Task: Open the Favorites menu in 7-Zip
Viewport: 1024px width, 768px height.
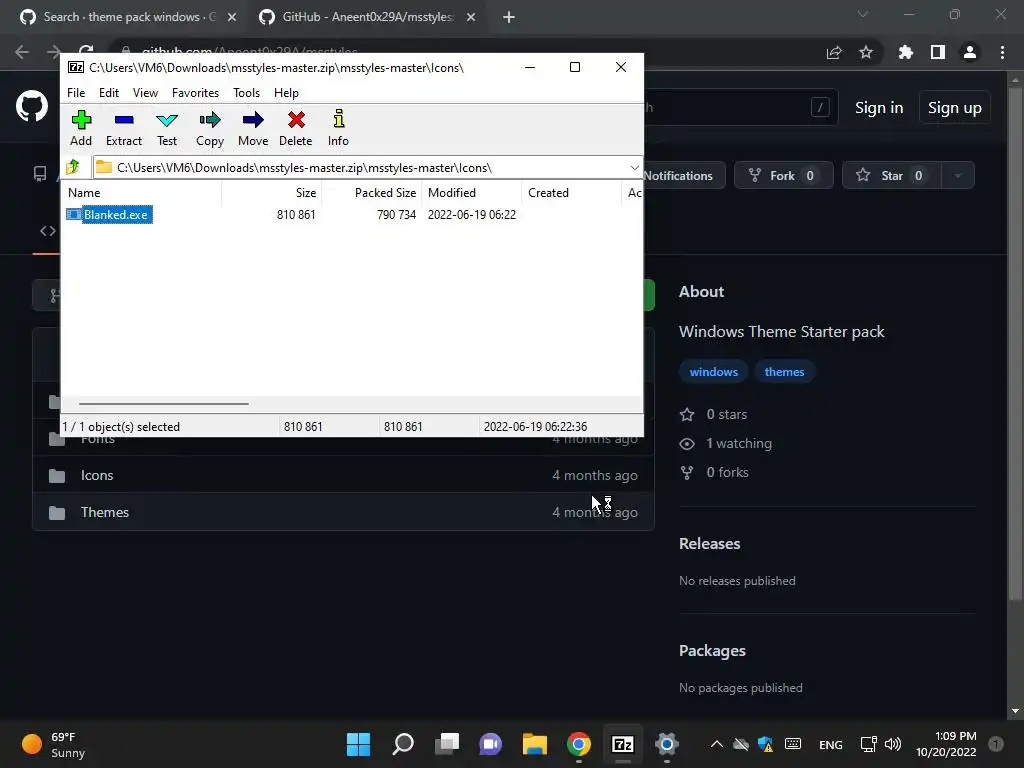Action: 195,93
